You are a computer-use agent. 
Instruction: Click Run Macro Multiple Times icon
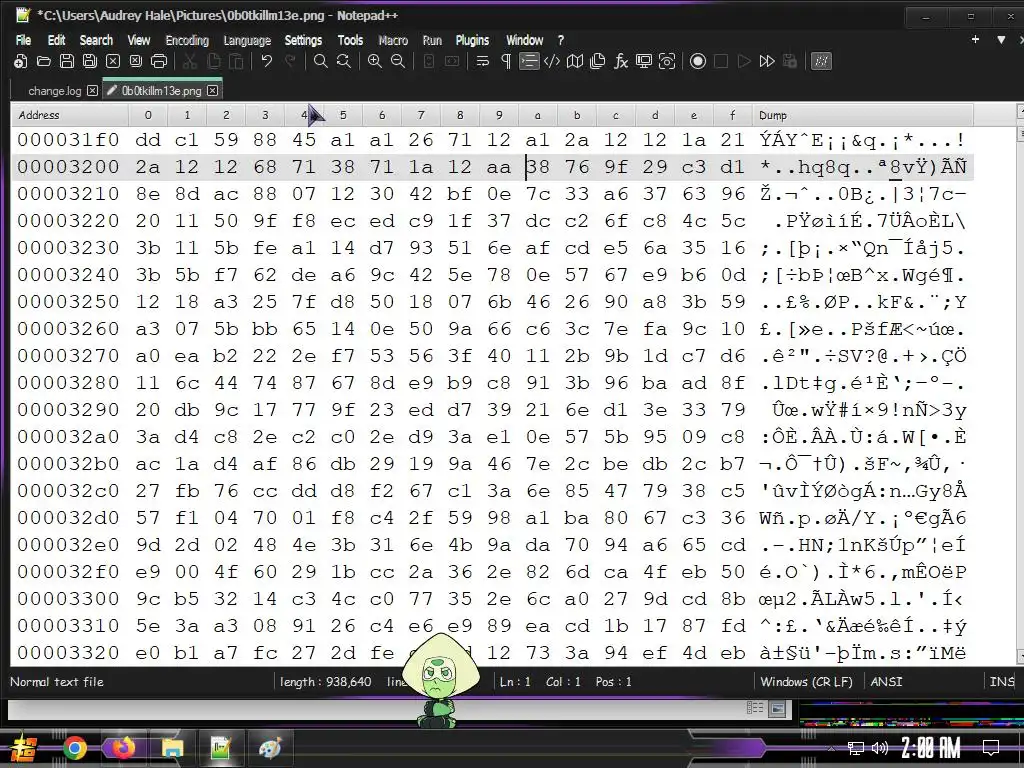(767, 61)
